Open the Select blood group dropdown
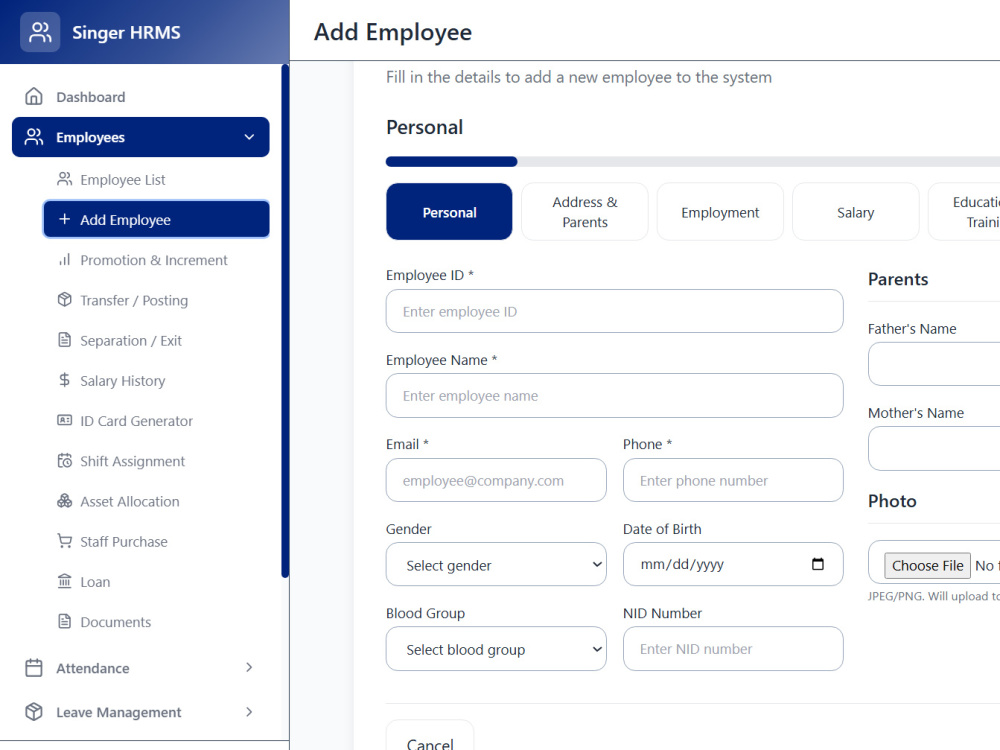This screenshot has height=750, width=1000. (x=496, y=649)
